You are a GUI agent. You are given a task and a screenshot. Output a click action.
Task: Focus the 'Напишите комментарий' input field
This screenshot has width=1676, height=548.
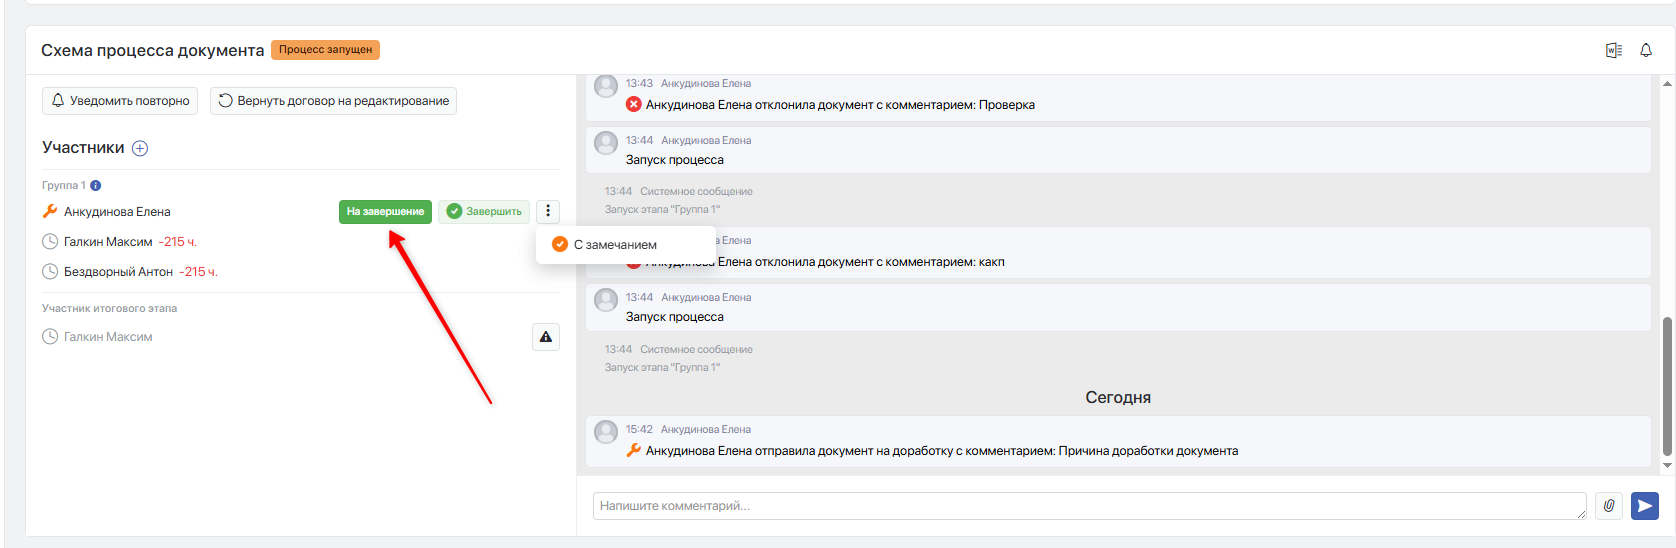click(x=1089, y=506)
